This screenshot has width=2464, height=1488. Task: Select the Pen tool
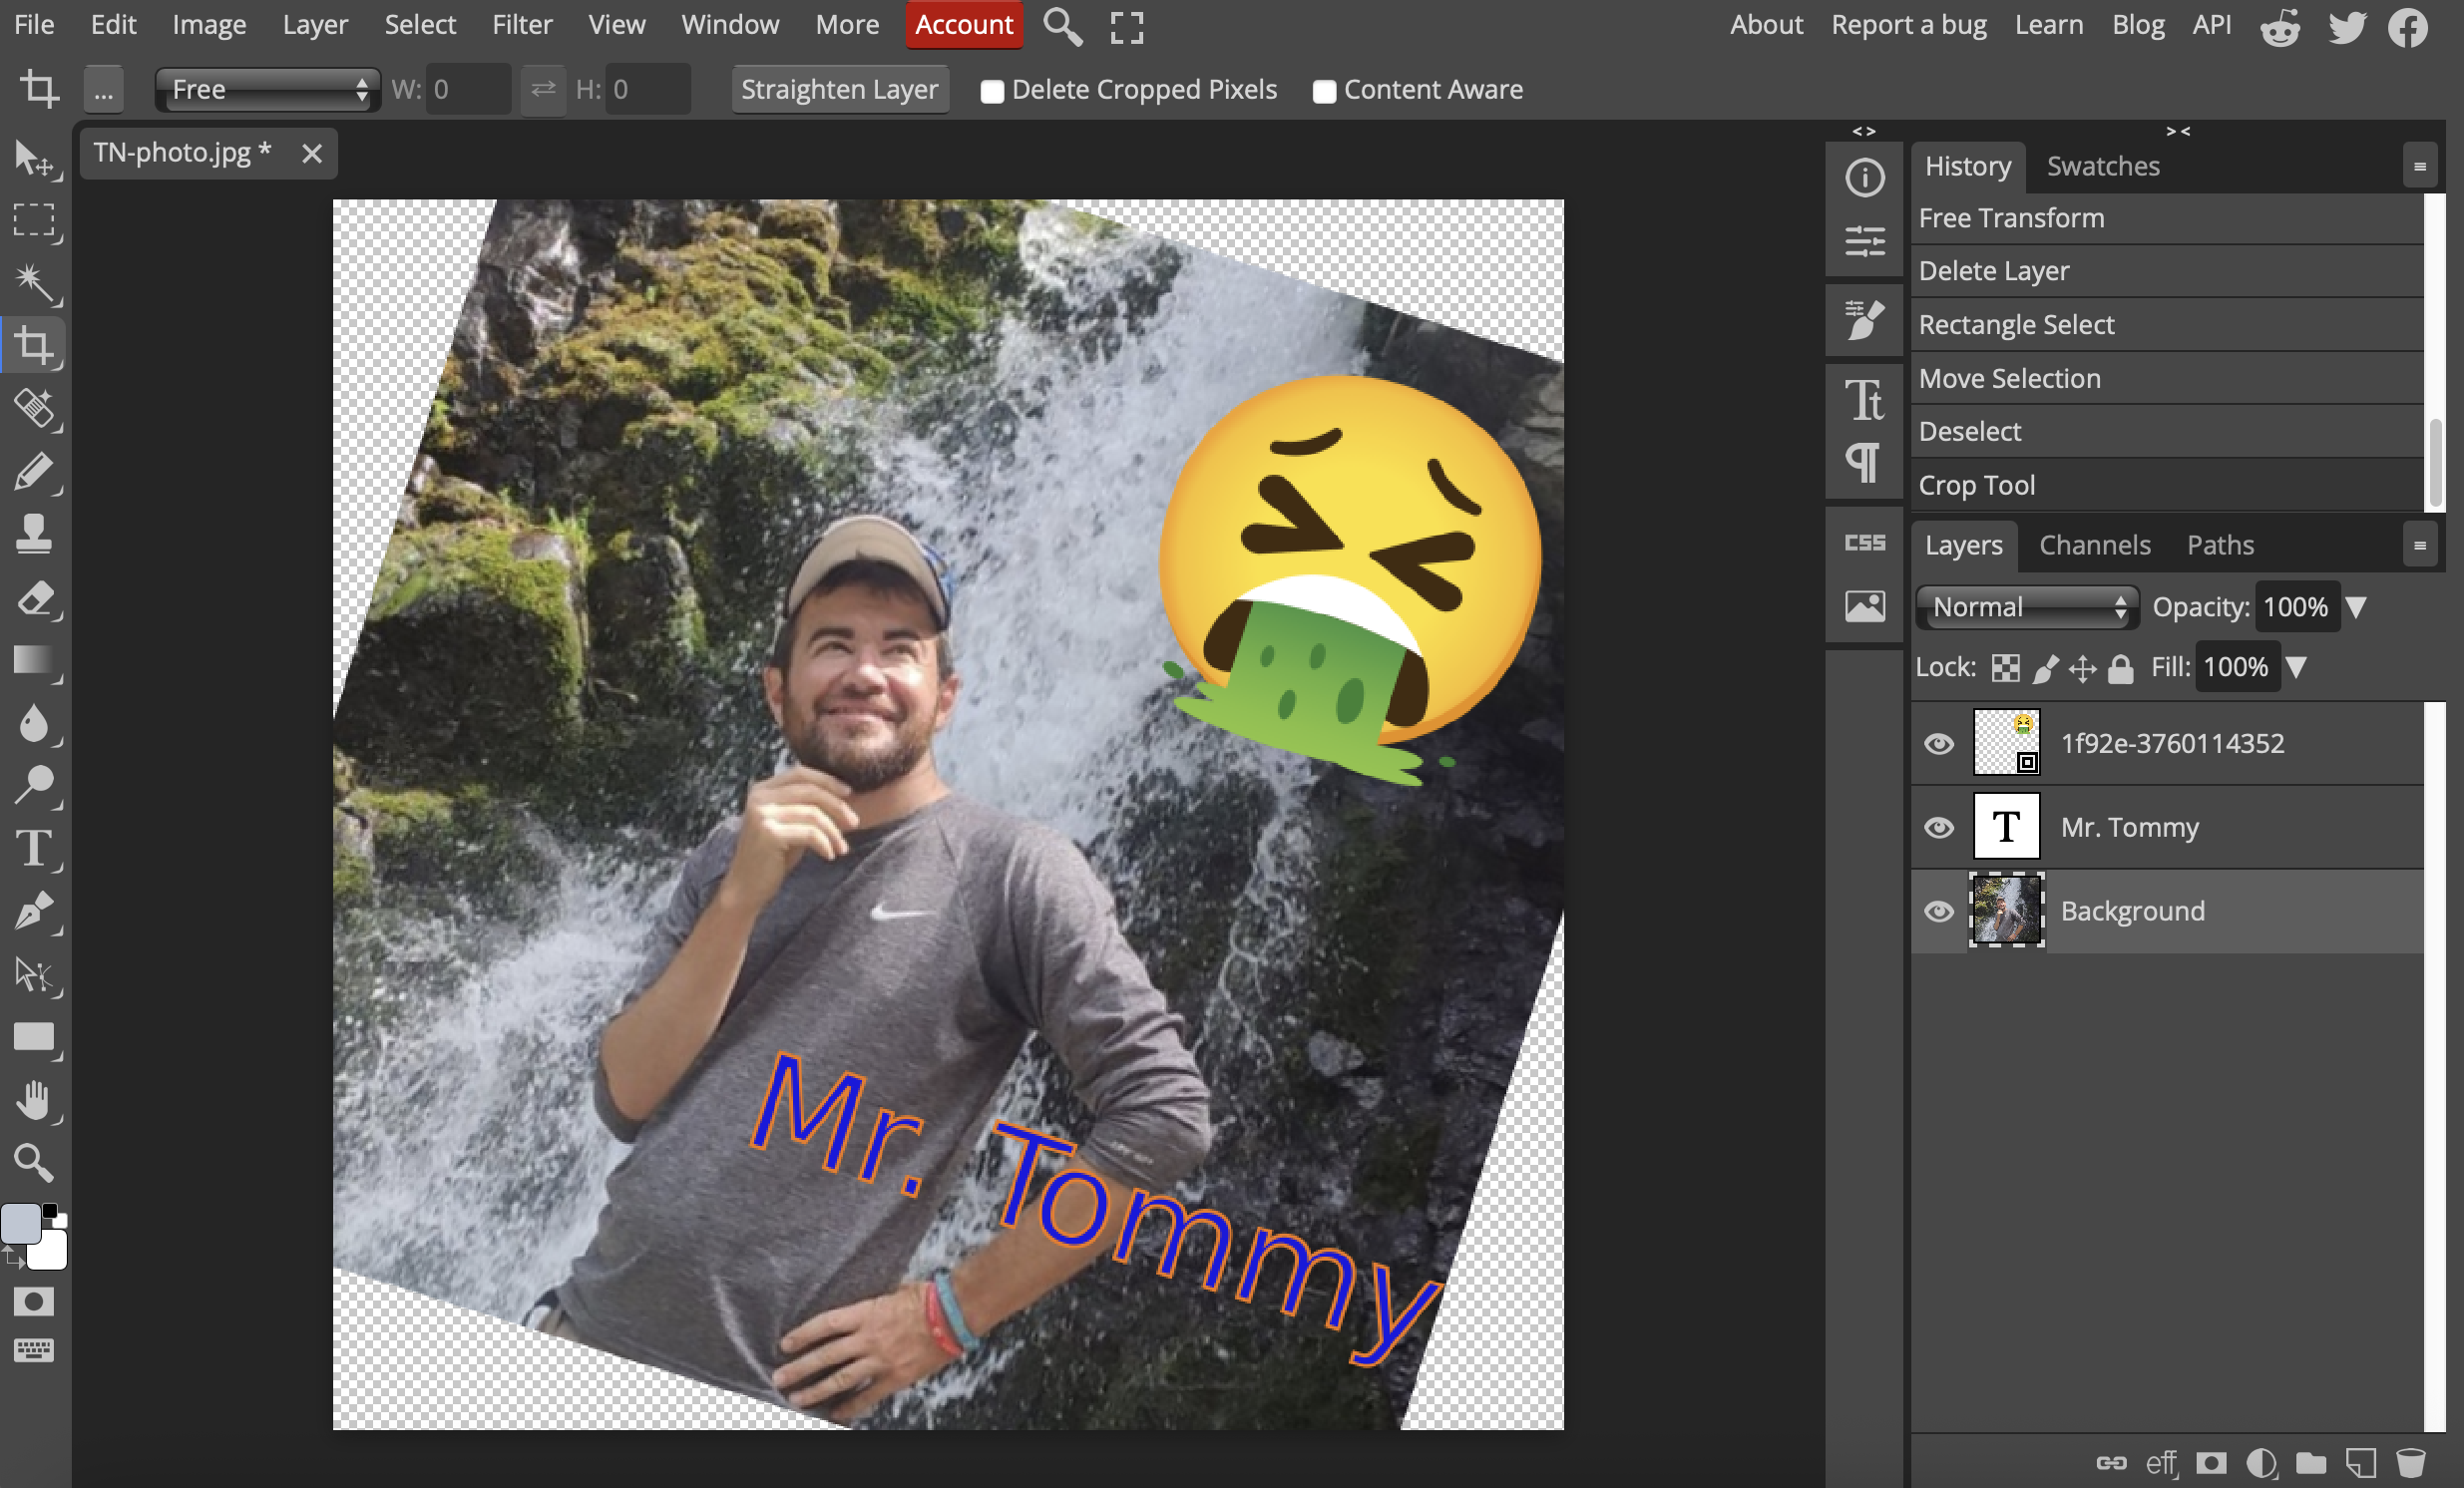tap(34, 910)
